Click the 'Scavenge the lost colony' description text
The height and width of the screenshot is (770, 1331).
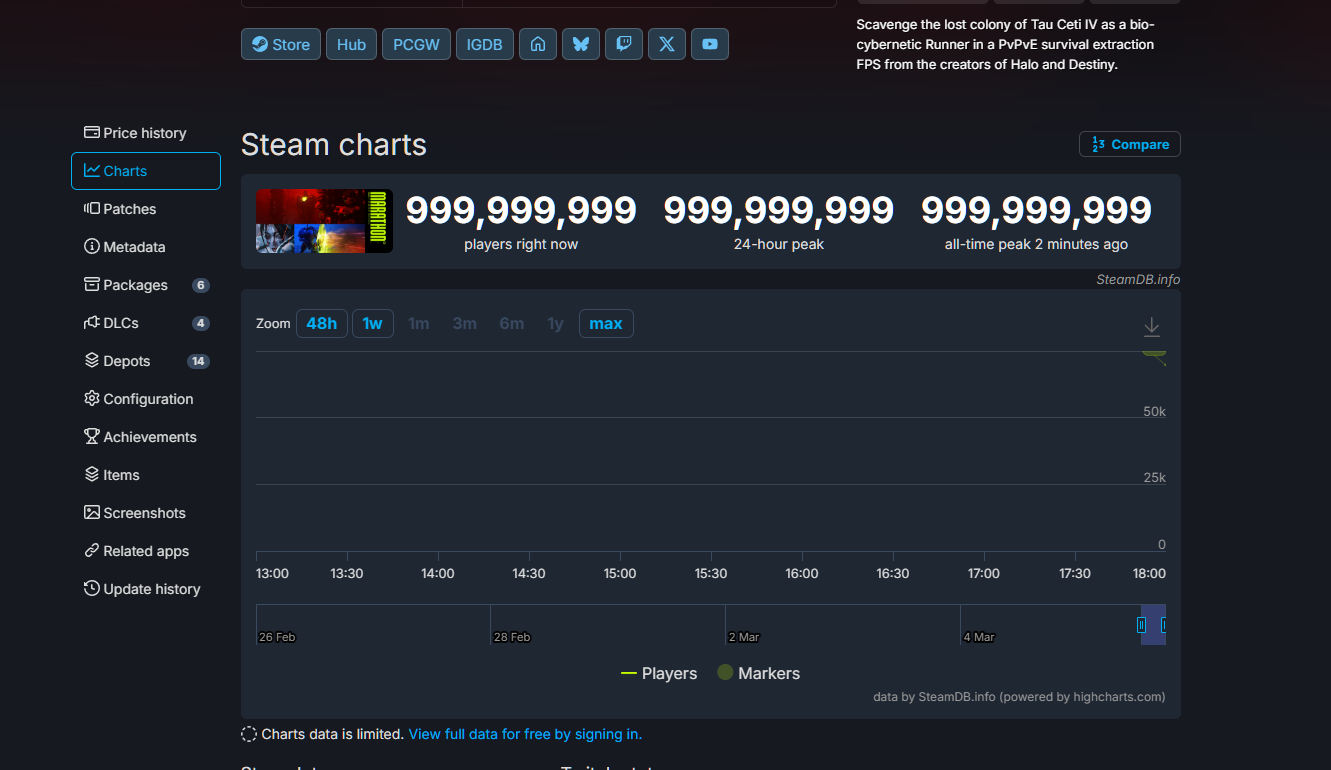coord(1005,44)
